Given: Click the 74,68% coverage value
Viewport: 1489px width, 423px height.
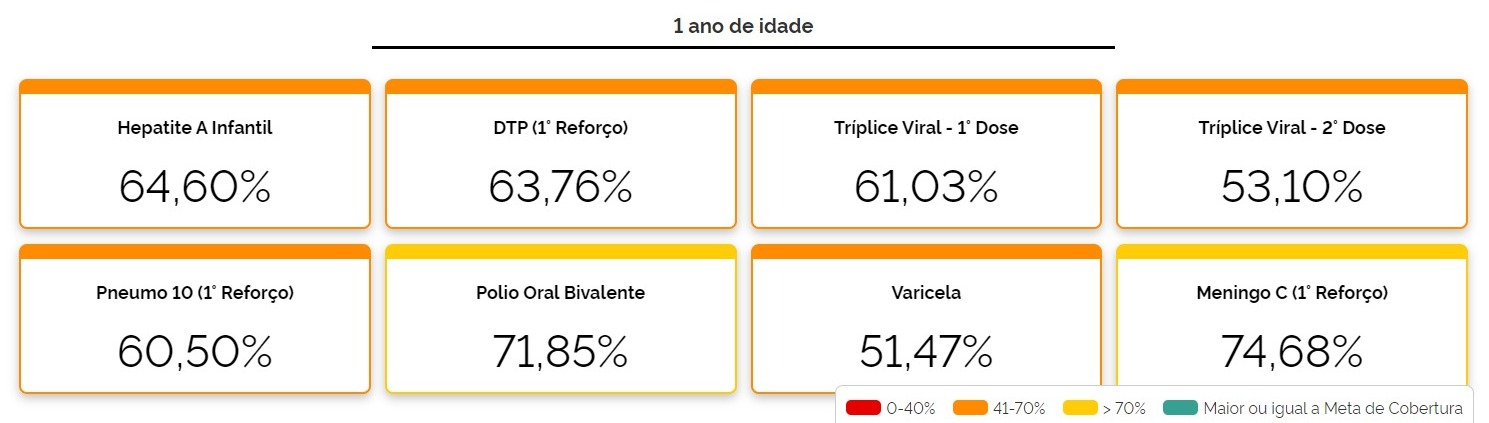Looking at the screenshot, I should point(1291,351).
